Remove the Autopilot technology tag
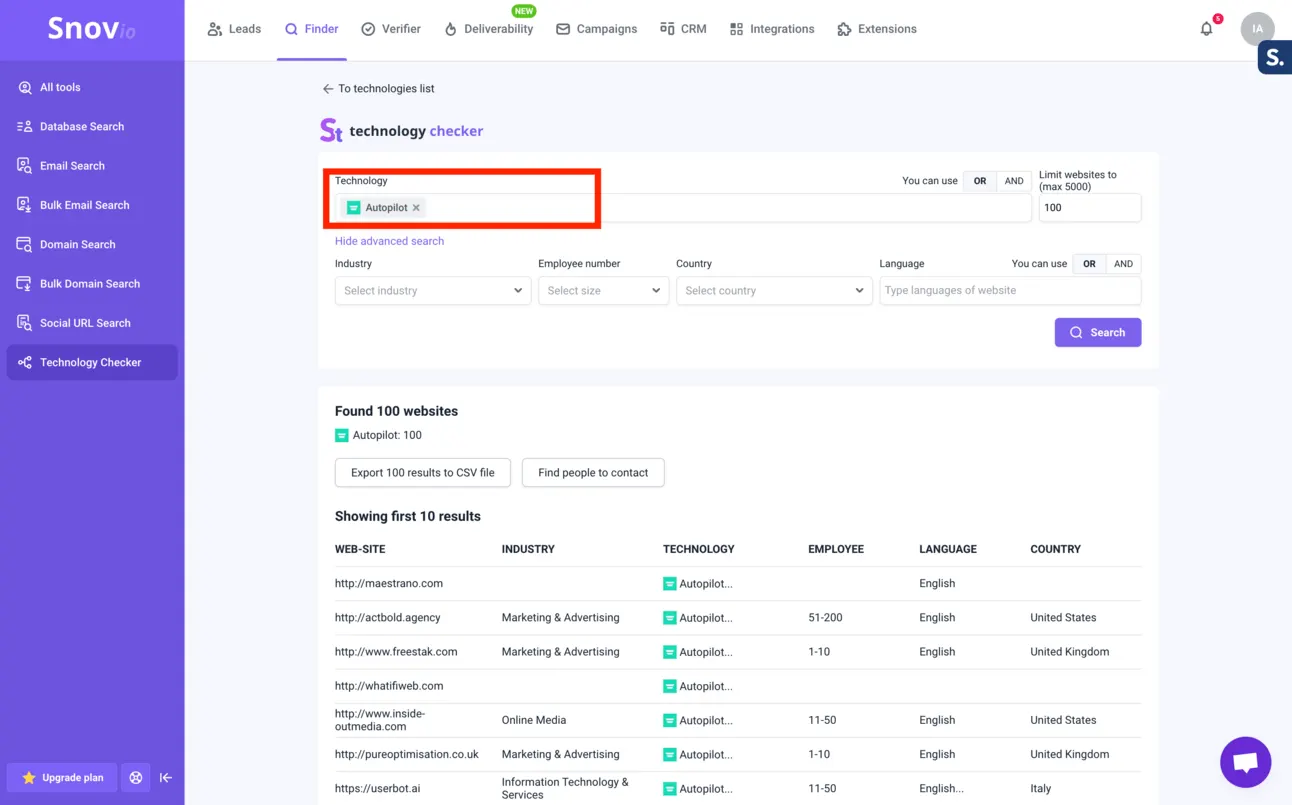The height and width of the screenshot is (805, 1292). pos(416,208)
